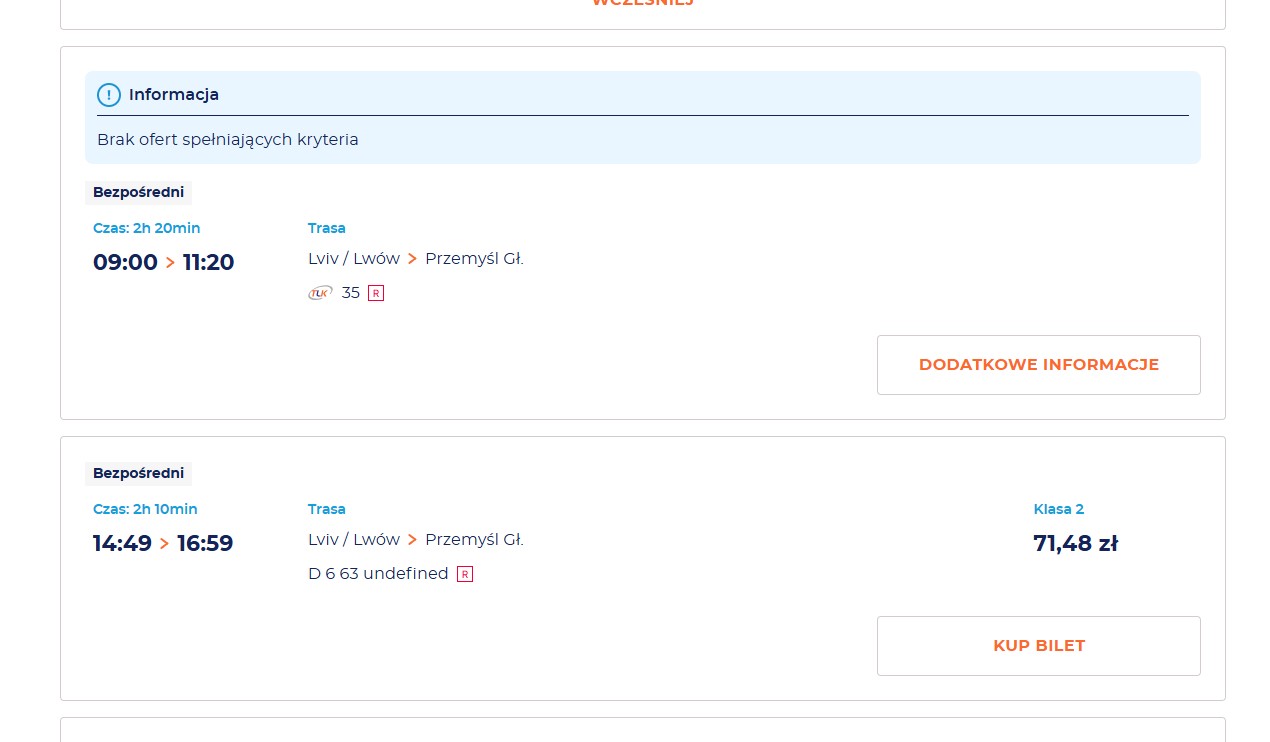Click the orange arrow between 09:00 and 11:20
The width and height of the screenshot is (1270, 742).
tap(170, 263)
